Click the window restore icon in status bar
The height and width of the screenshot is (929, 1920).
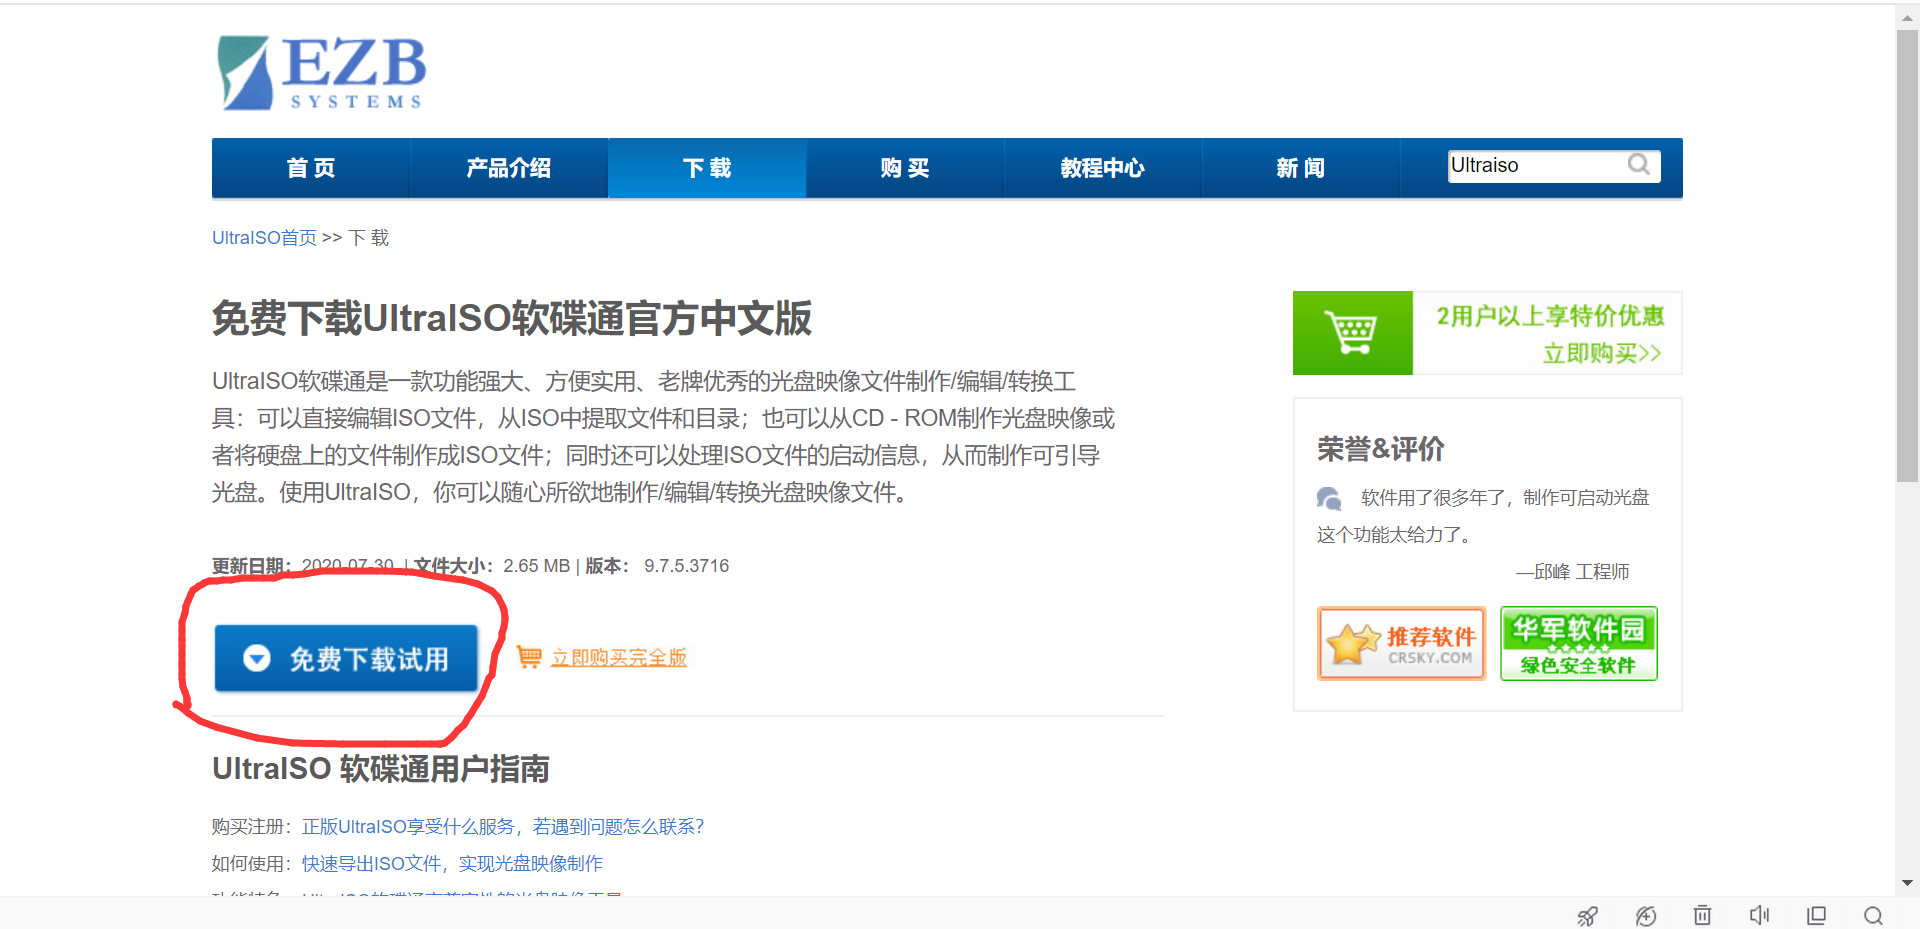pyautogui.click(x=1817, y=915)
